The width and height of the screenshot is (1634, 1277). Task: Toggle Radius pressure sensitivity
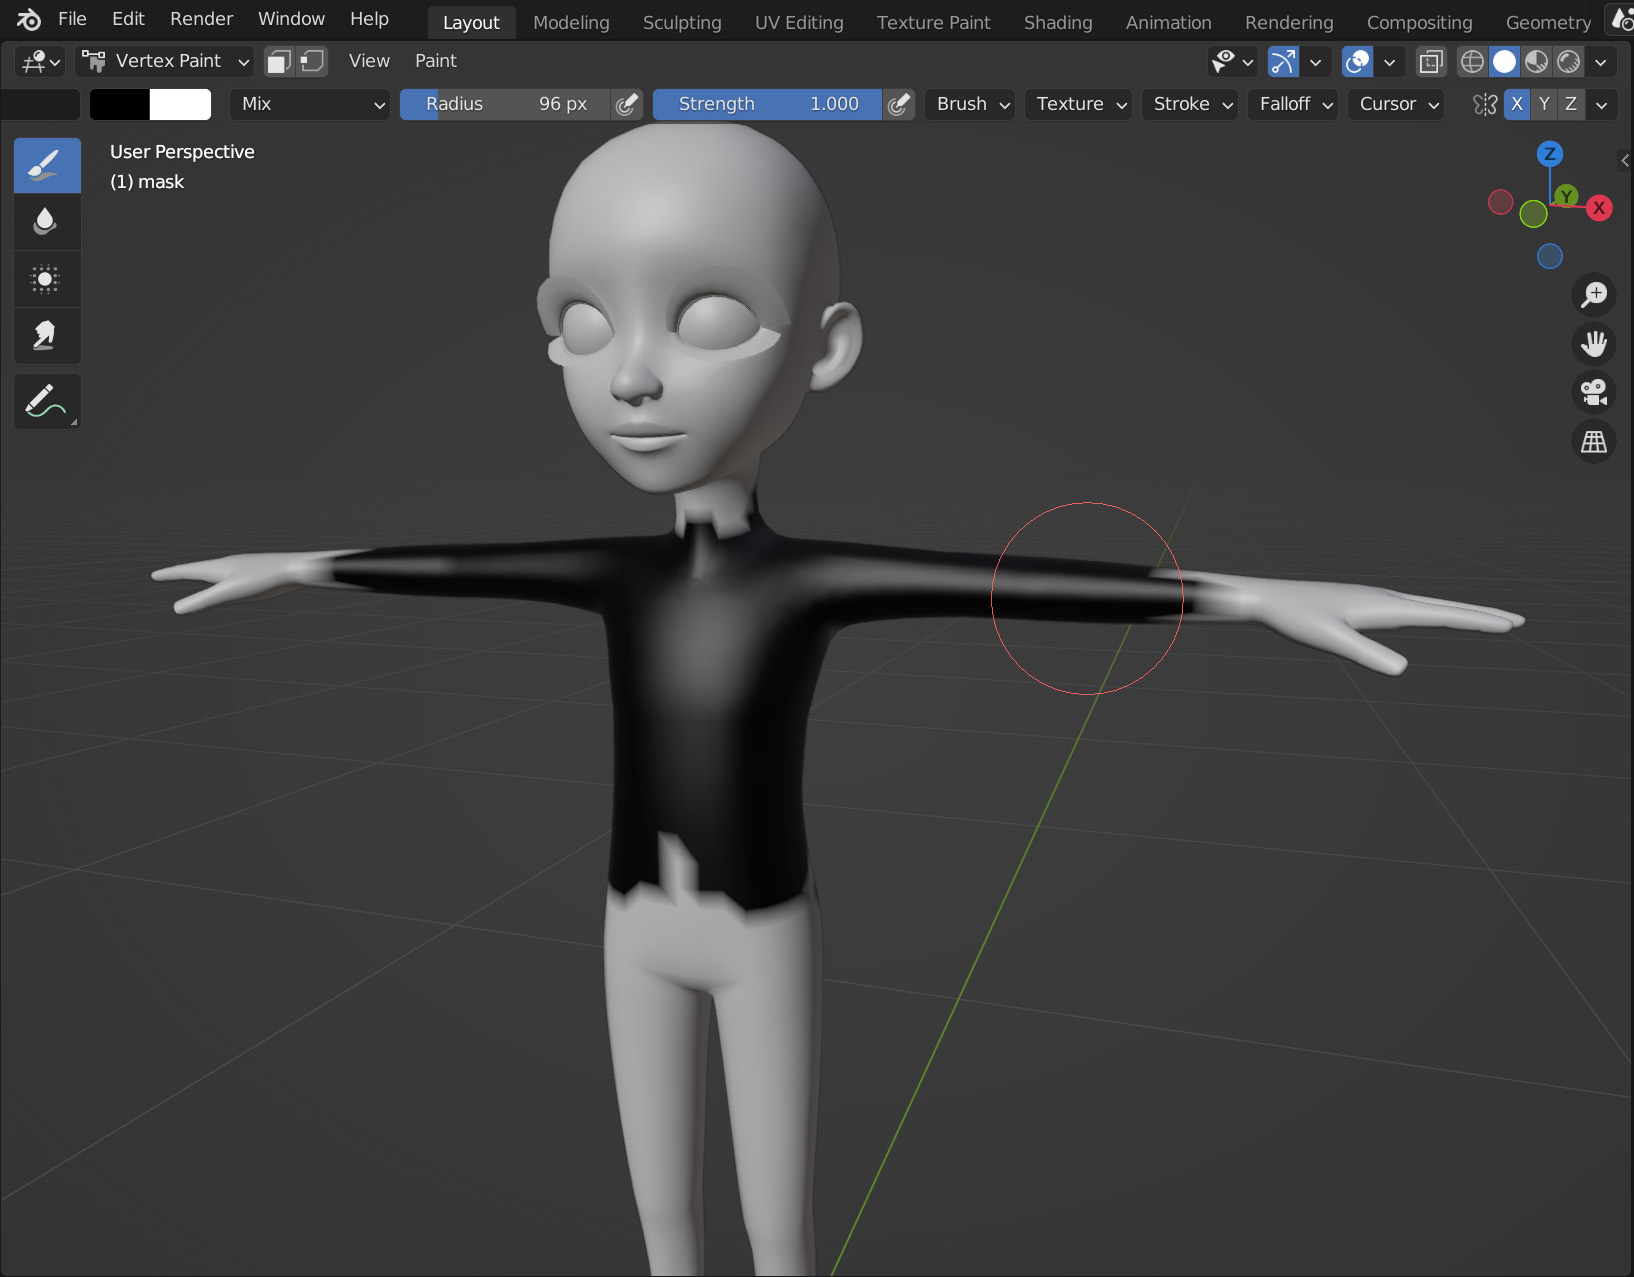pyautogui.click(x=627, y=104)
